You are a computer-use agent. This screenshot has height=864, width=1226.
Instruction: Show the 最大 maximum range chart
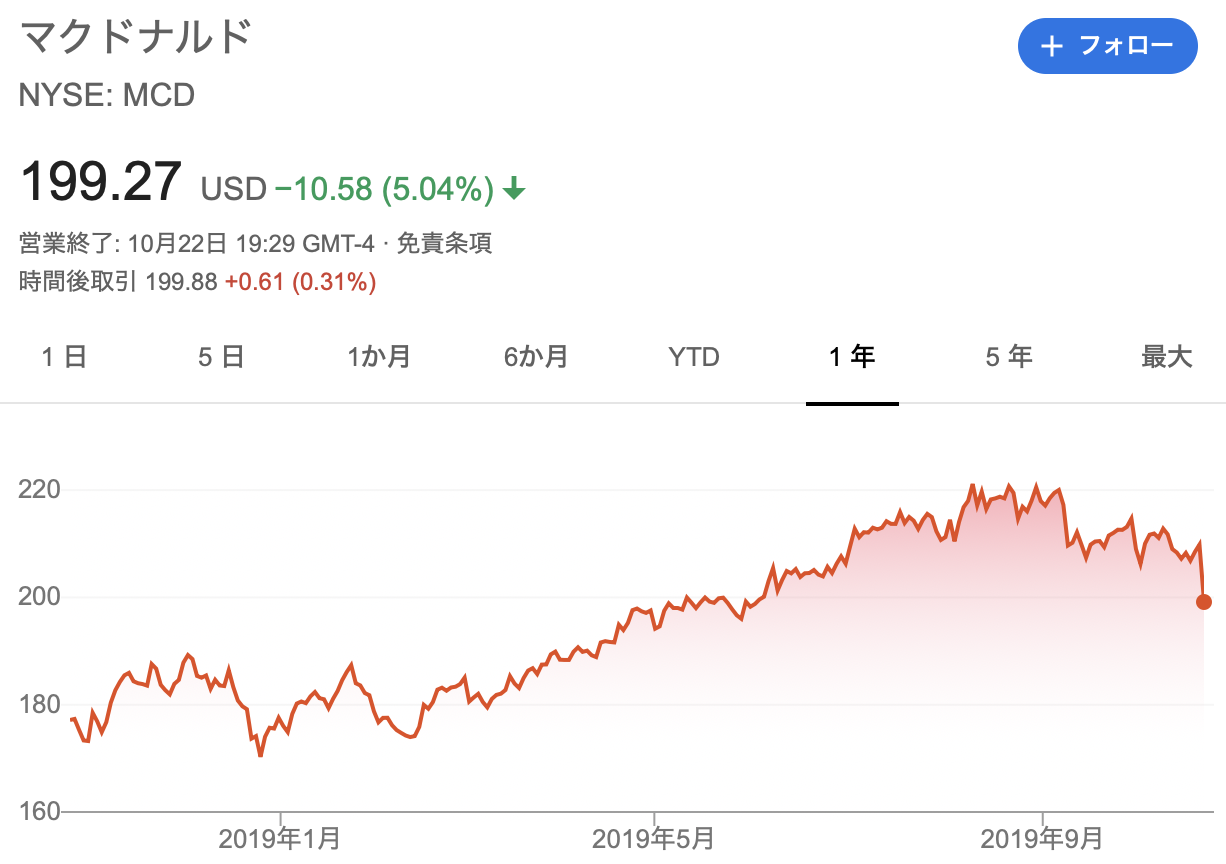pyautogui.click(x=1167, y=357)
